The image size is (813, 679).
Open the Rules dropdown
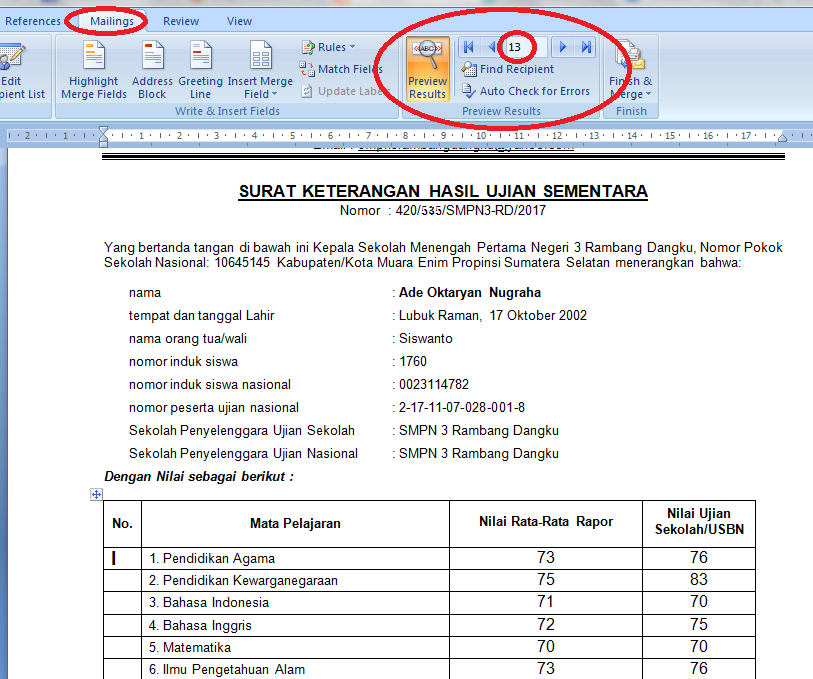click(x=328, y=46)
